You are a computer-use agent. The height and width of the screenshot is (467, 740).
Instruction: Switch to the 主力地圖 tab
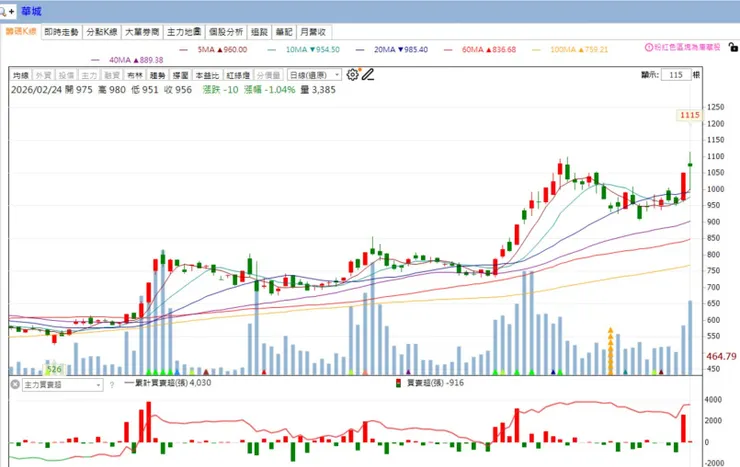point(184,32)
